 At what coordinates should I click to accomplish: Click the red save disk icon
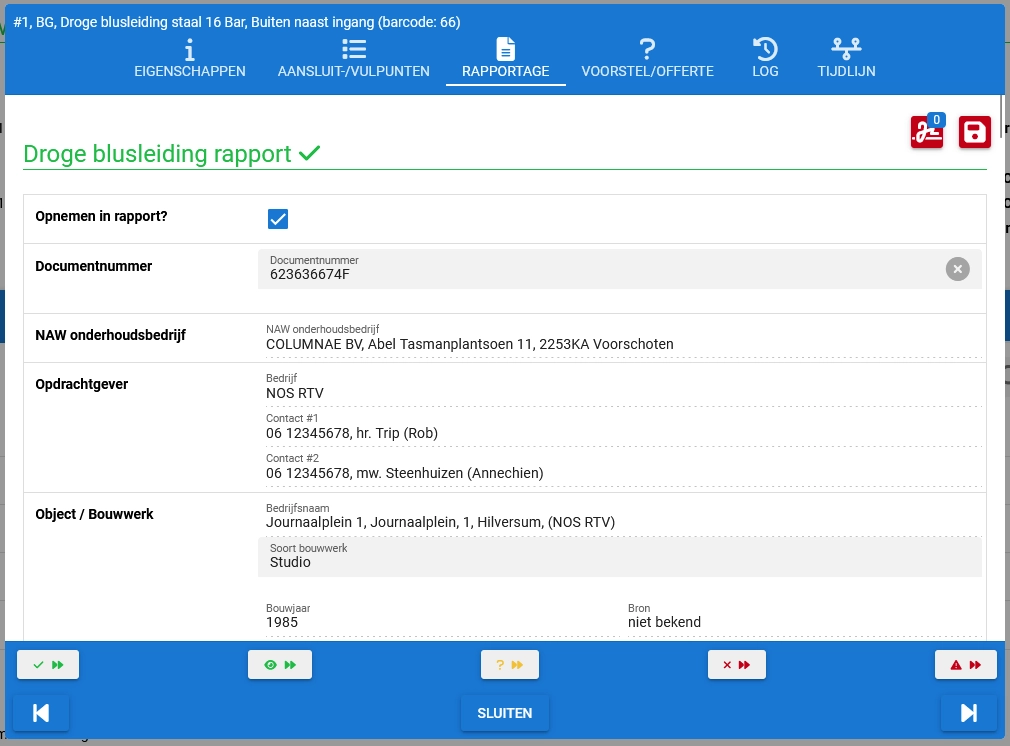974,133
